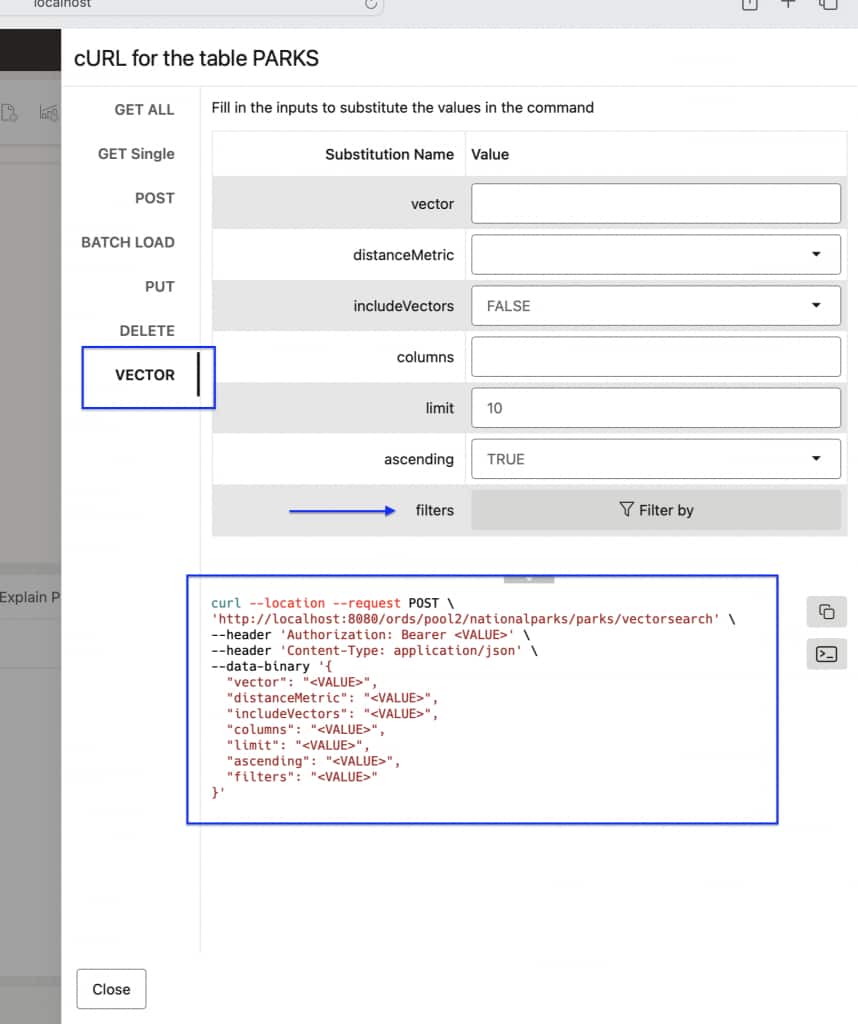Open a new browser tab with the plus icon

pyautogui.click(x=787, y=5)
